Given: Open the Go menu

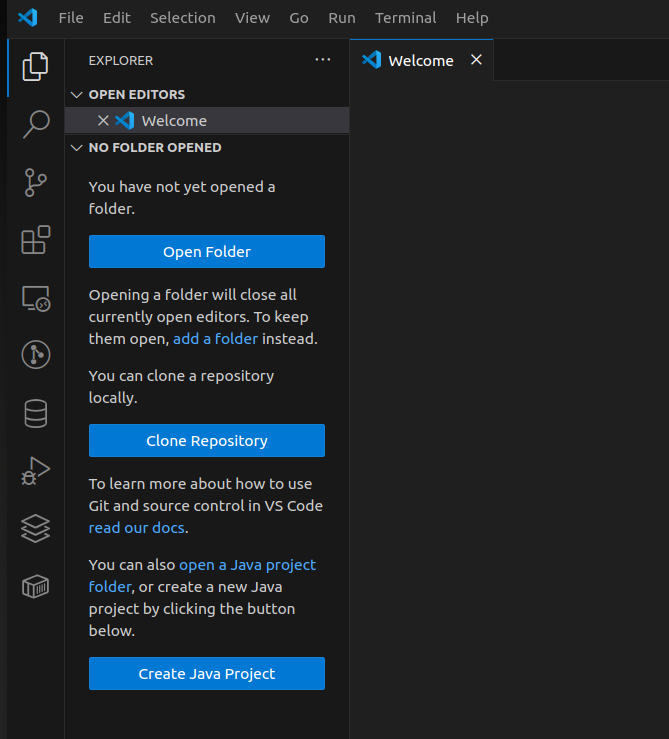Looking at the screenshot, I should click(298, 18).
